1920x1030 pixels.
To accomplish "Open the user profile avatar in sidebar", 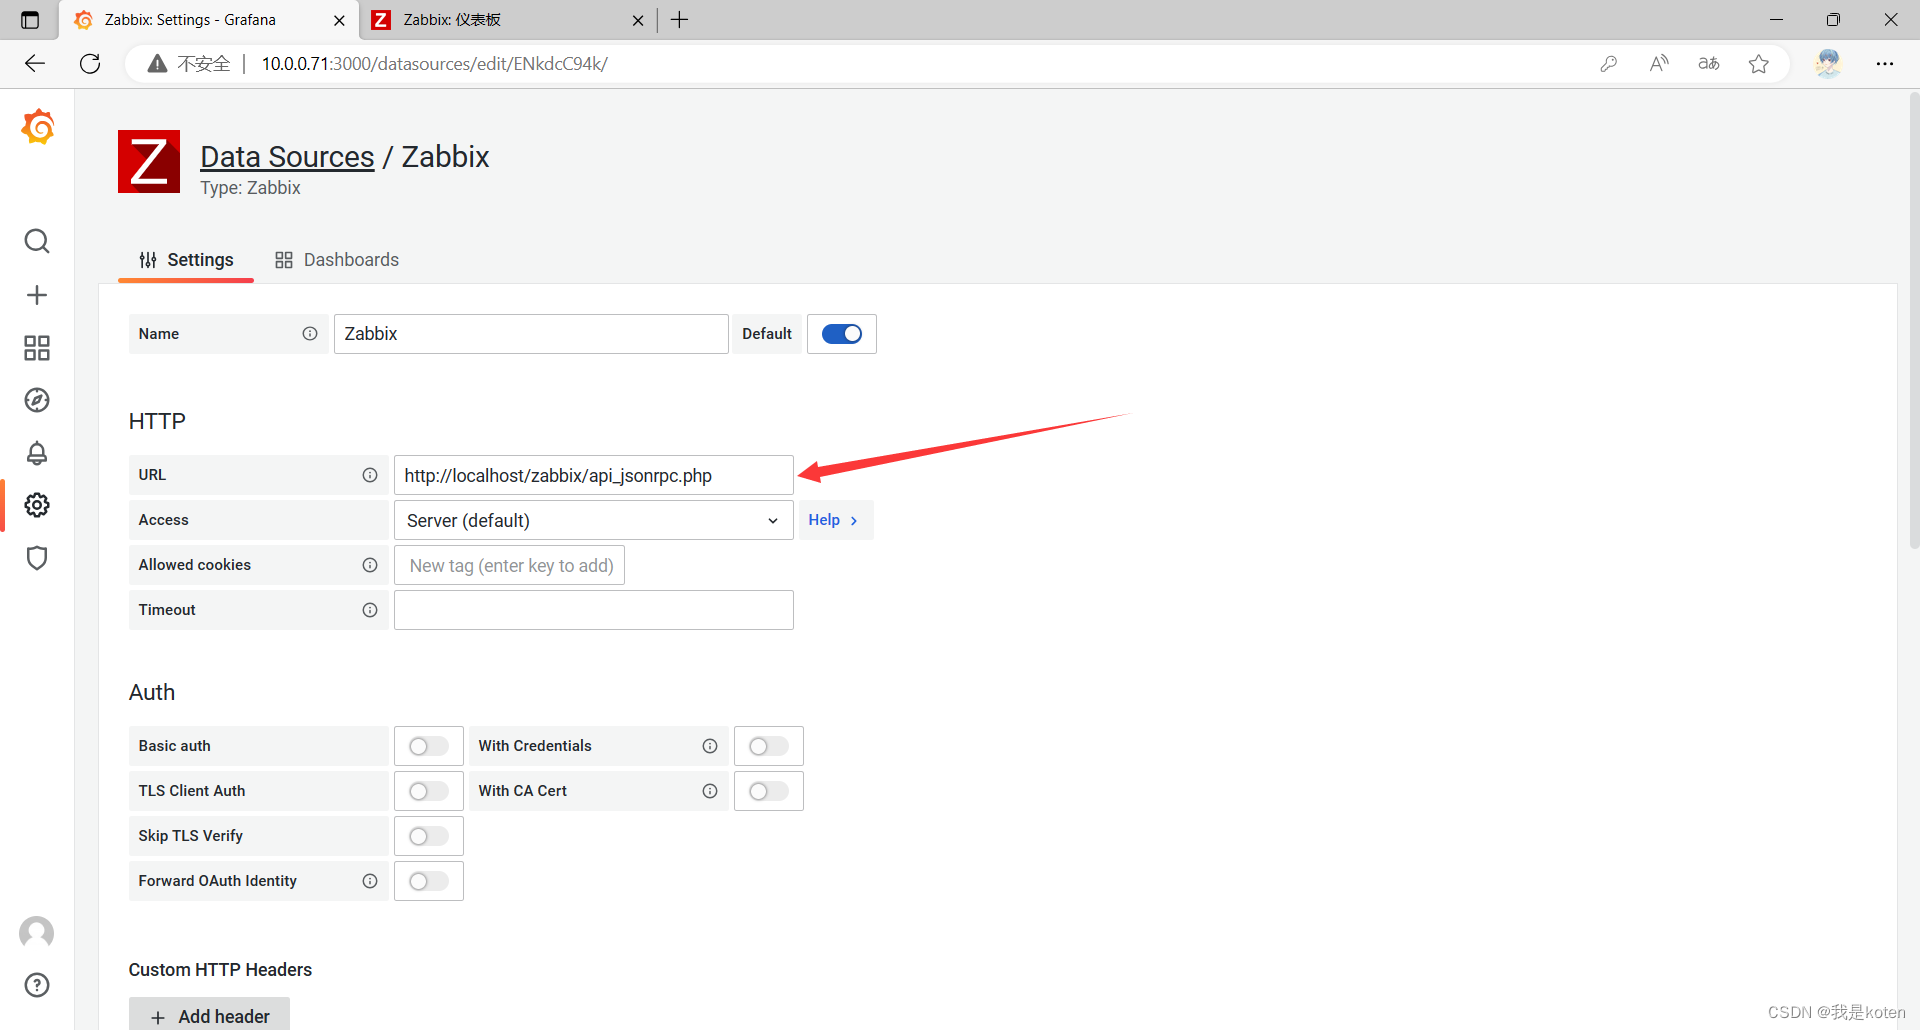I will pyautogui.click(x=37, y=932).
